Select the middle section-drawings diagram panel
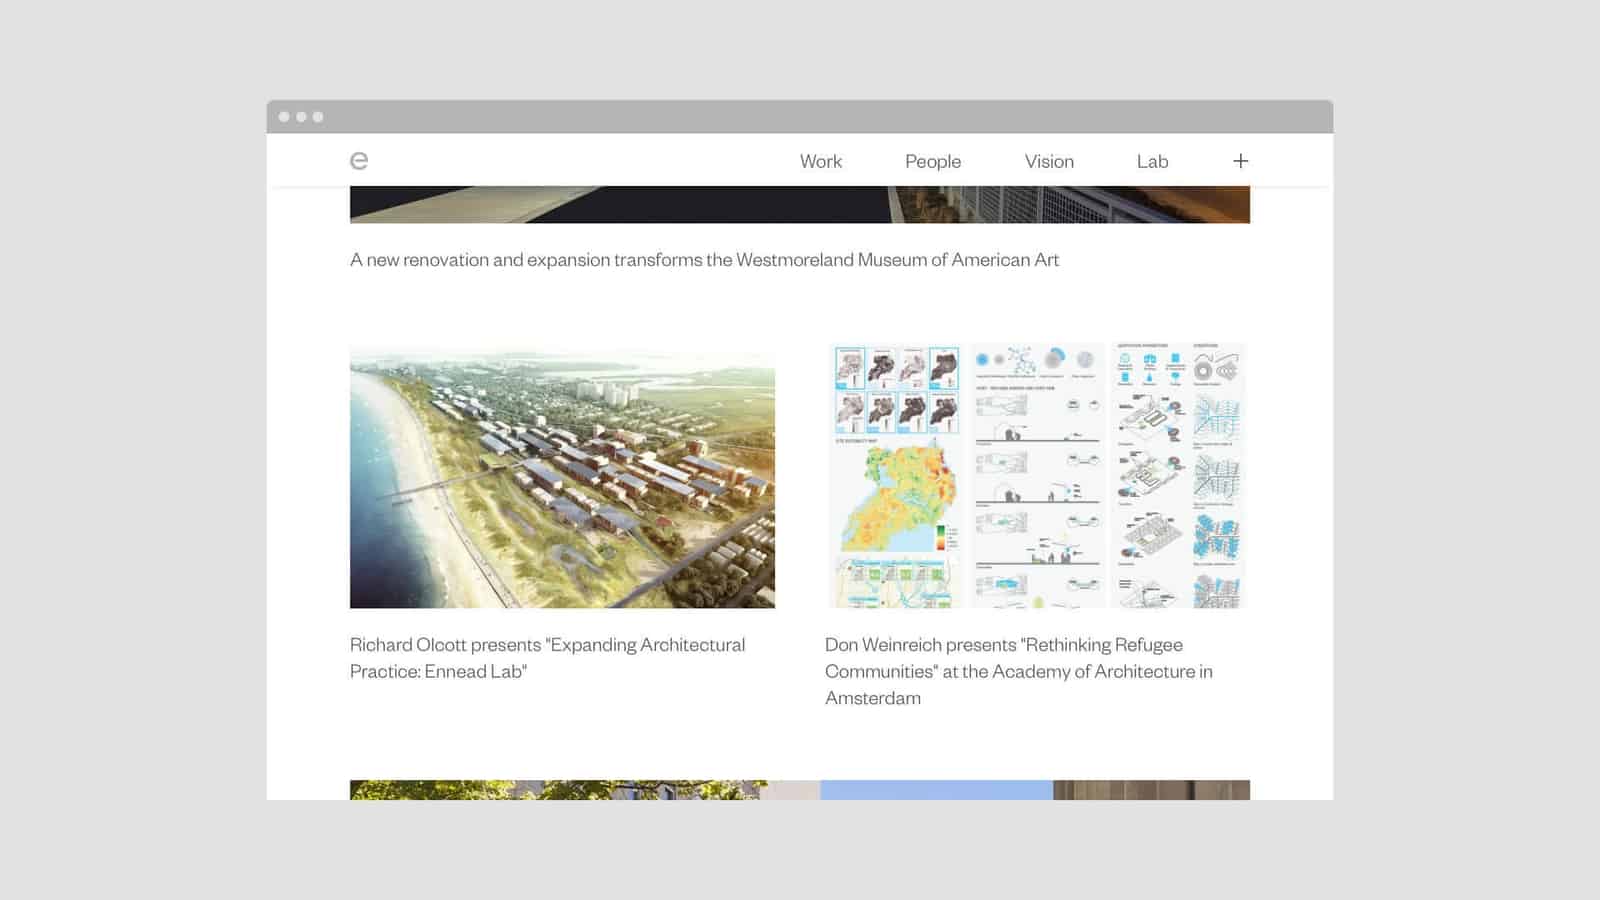Screen dimensions: 1600x900 click(1037, 476)
